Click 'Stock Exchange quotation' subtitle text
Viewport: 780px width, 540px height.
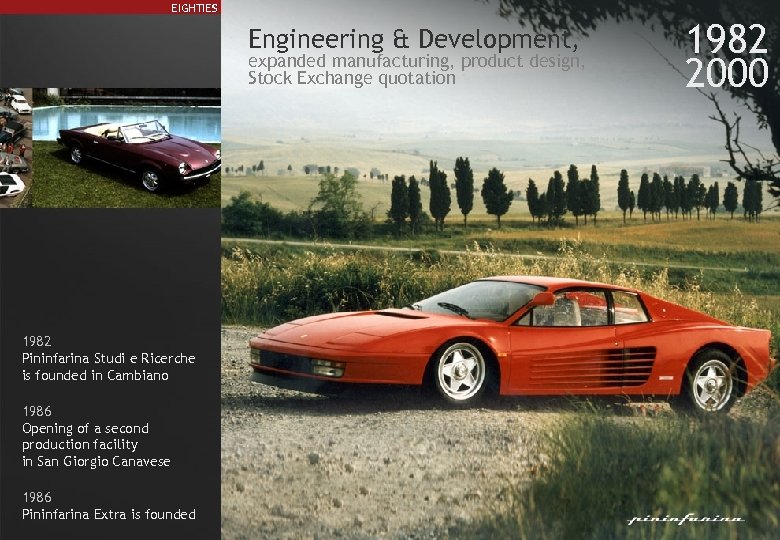click(x=352, y=78)
